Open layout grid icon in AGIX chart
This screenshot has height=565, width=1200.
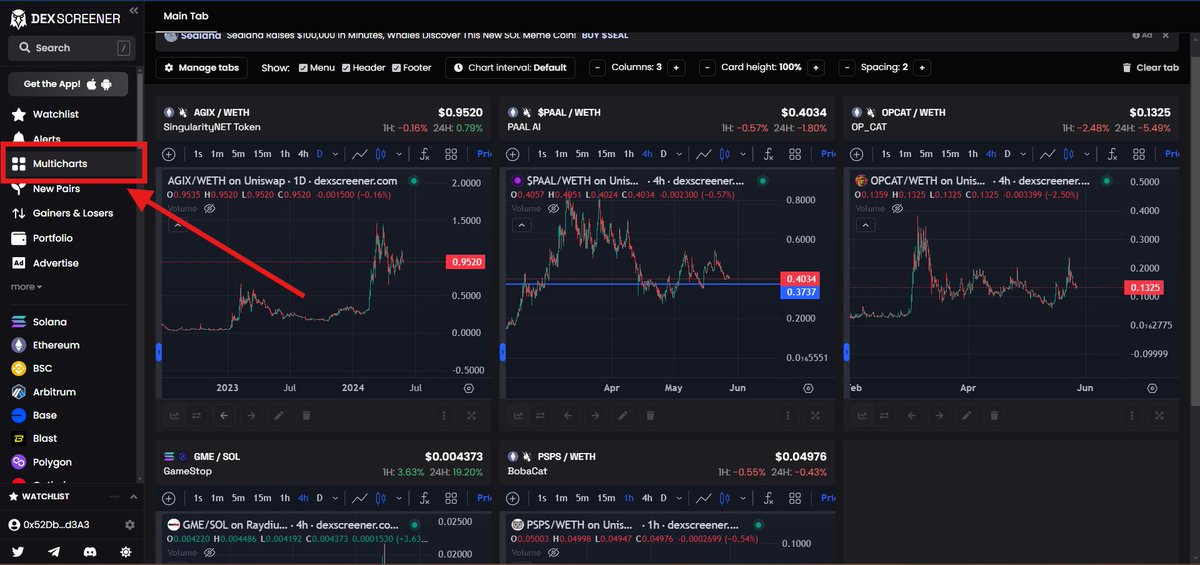click(x=452, y=154)
